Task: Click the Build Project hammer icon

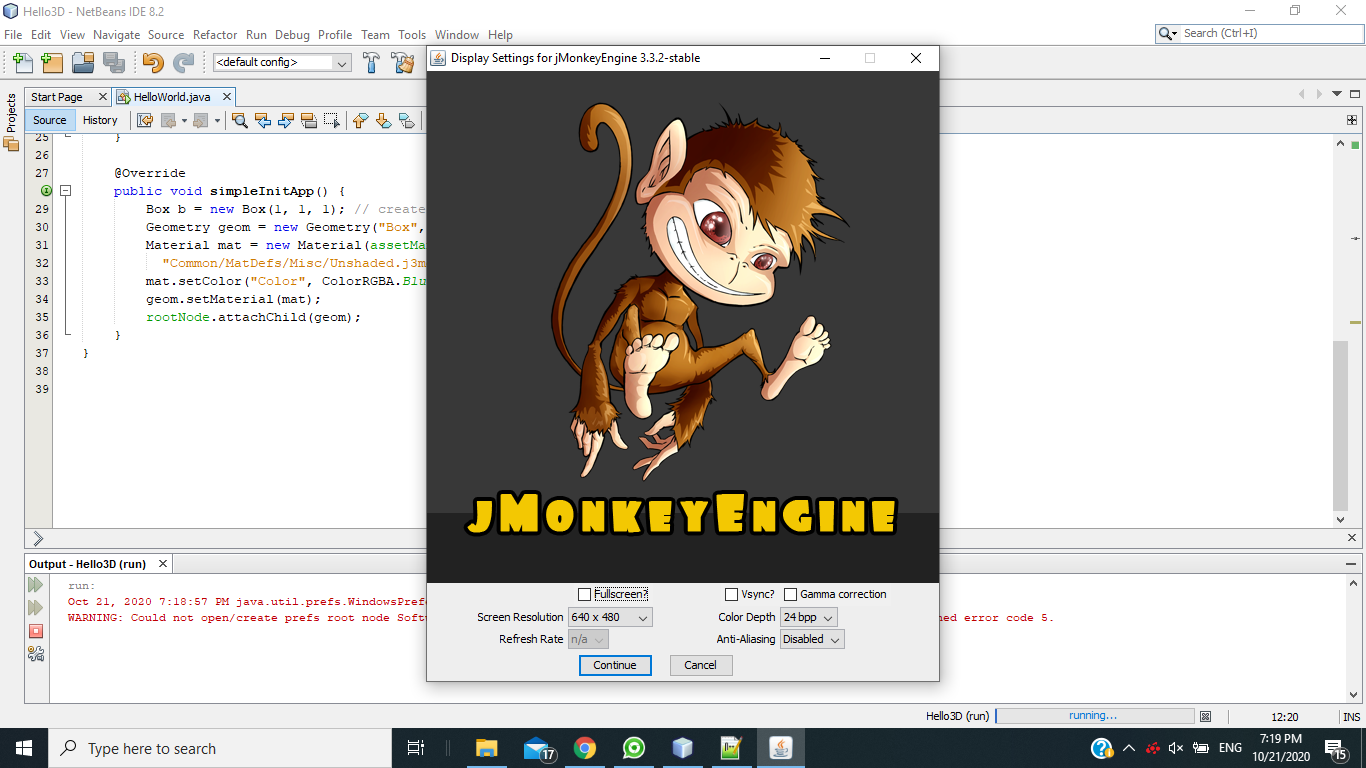Action: (371, 63)
